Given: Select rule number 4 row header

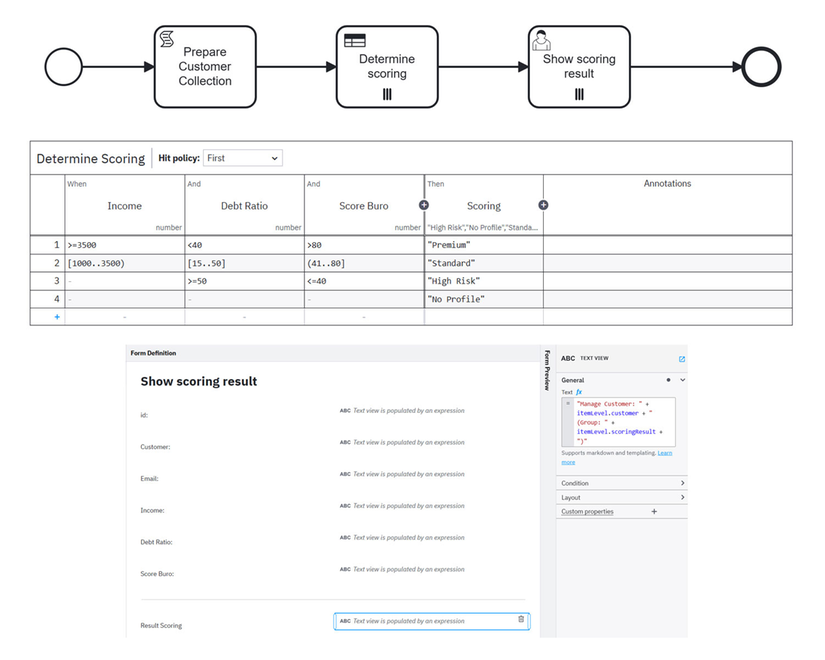Looking at the screenshot, I should [x=47, y=299].
